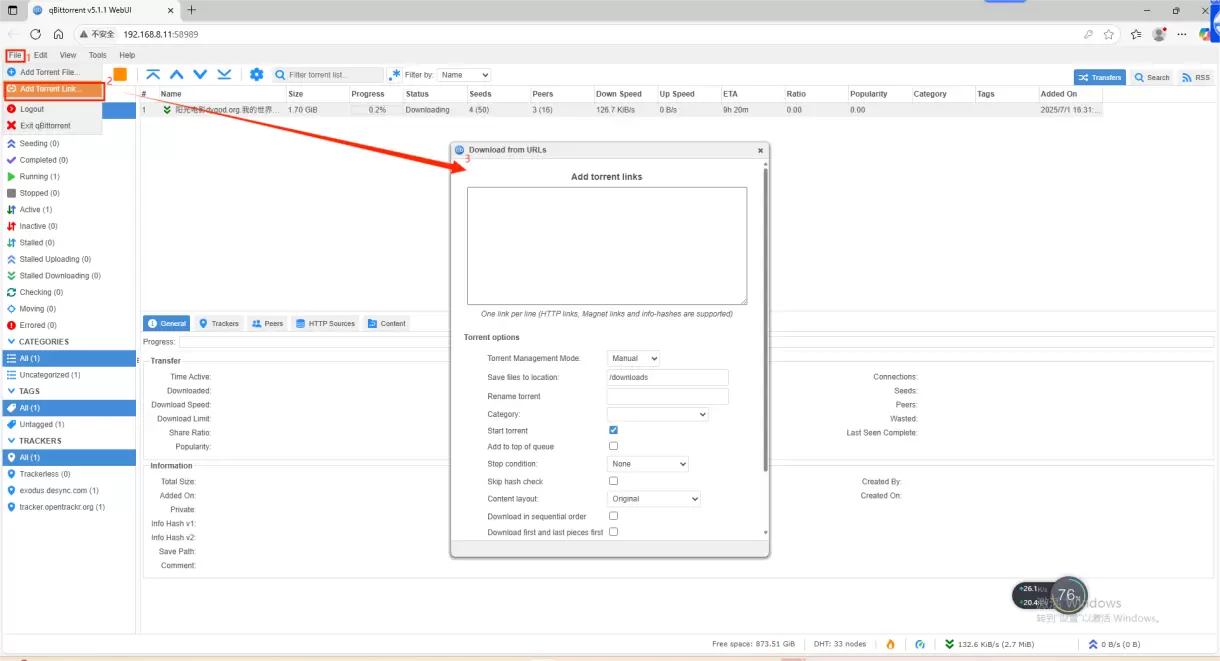1220x661 pixels.
Task: Click the Search button at top right
Action: coord(1152,77)
